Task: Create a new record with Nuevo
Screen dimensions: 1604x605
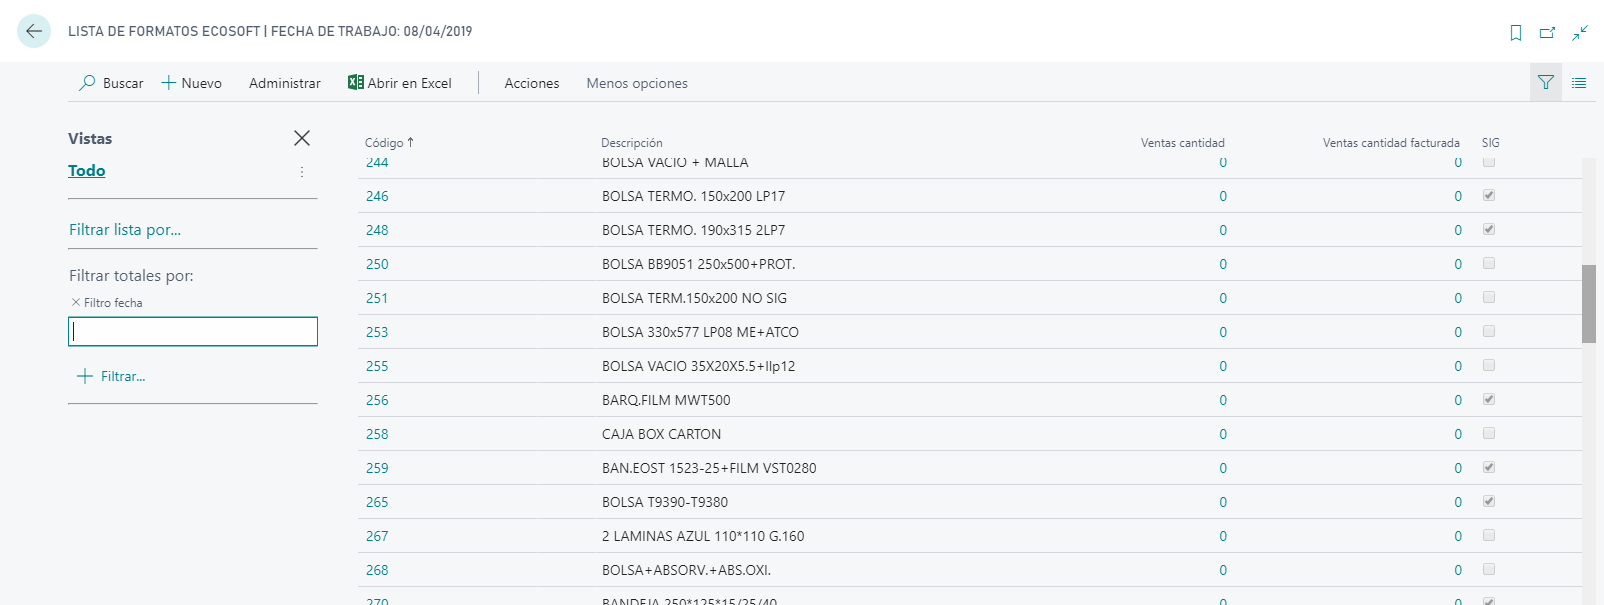Action: tap(192, 83)
